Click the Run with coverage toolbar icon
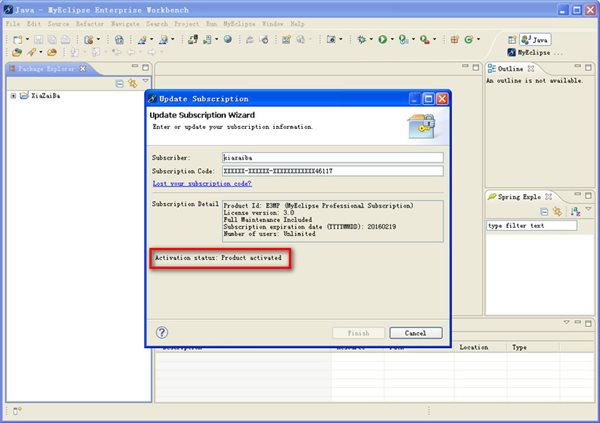Image resolution: width=600 pixels, height=423 pixels. click(x=403, y=39)
